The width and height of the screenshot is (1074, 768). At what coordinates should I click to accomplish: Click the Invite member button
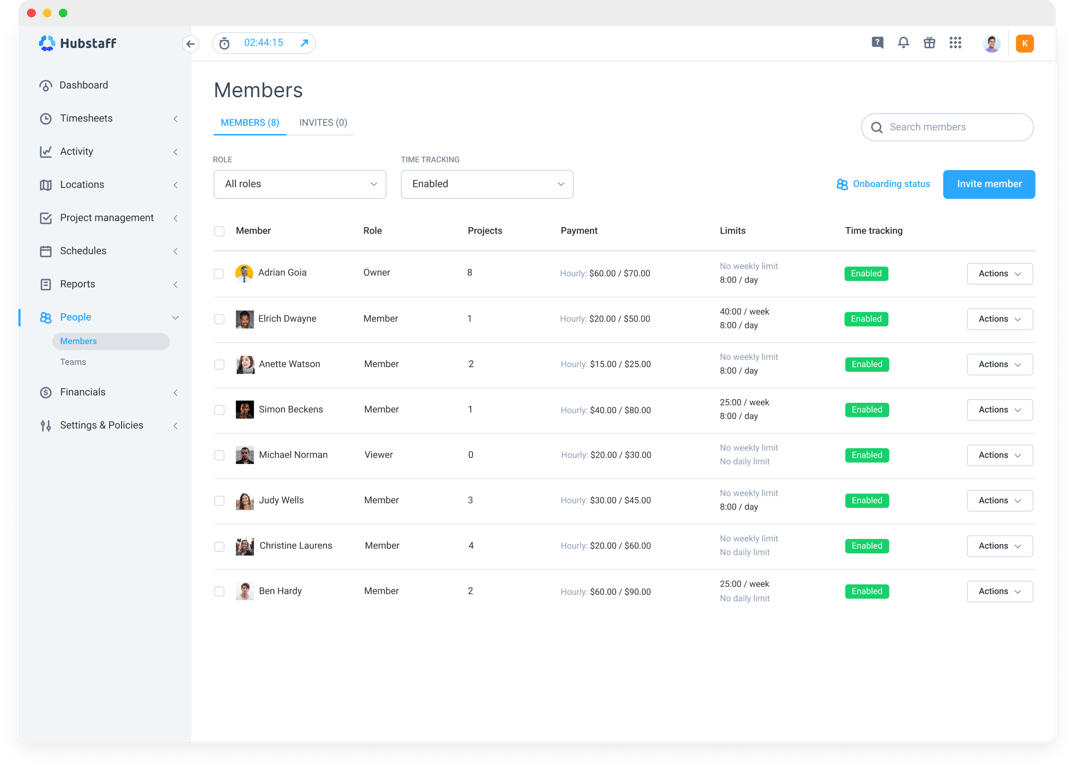[x=989, y=184]
